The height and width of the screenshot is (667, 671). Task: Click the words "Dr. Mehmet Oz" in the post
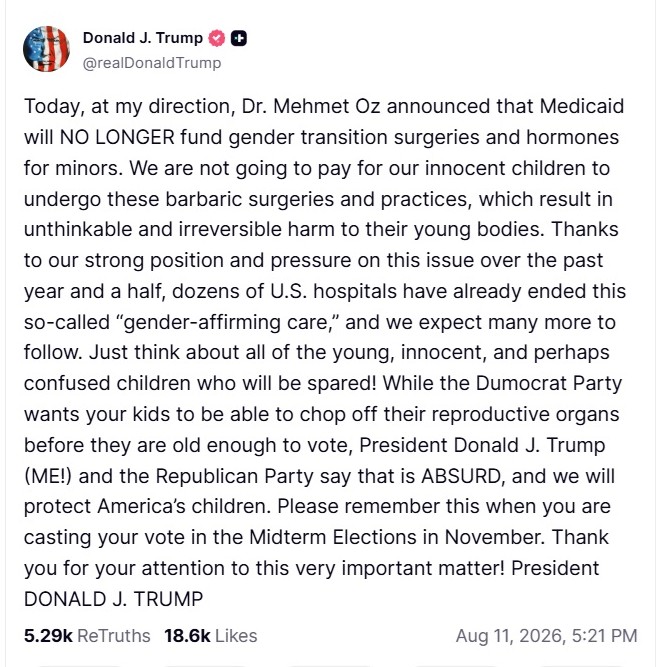pos(311,106)
